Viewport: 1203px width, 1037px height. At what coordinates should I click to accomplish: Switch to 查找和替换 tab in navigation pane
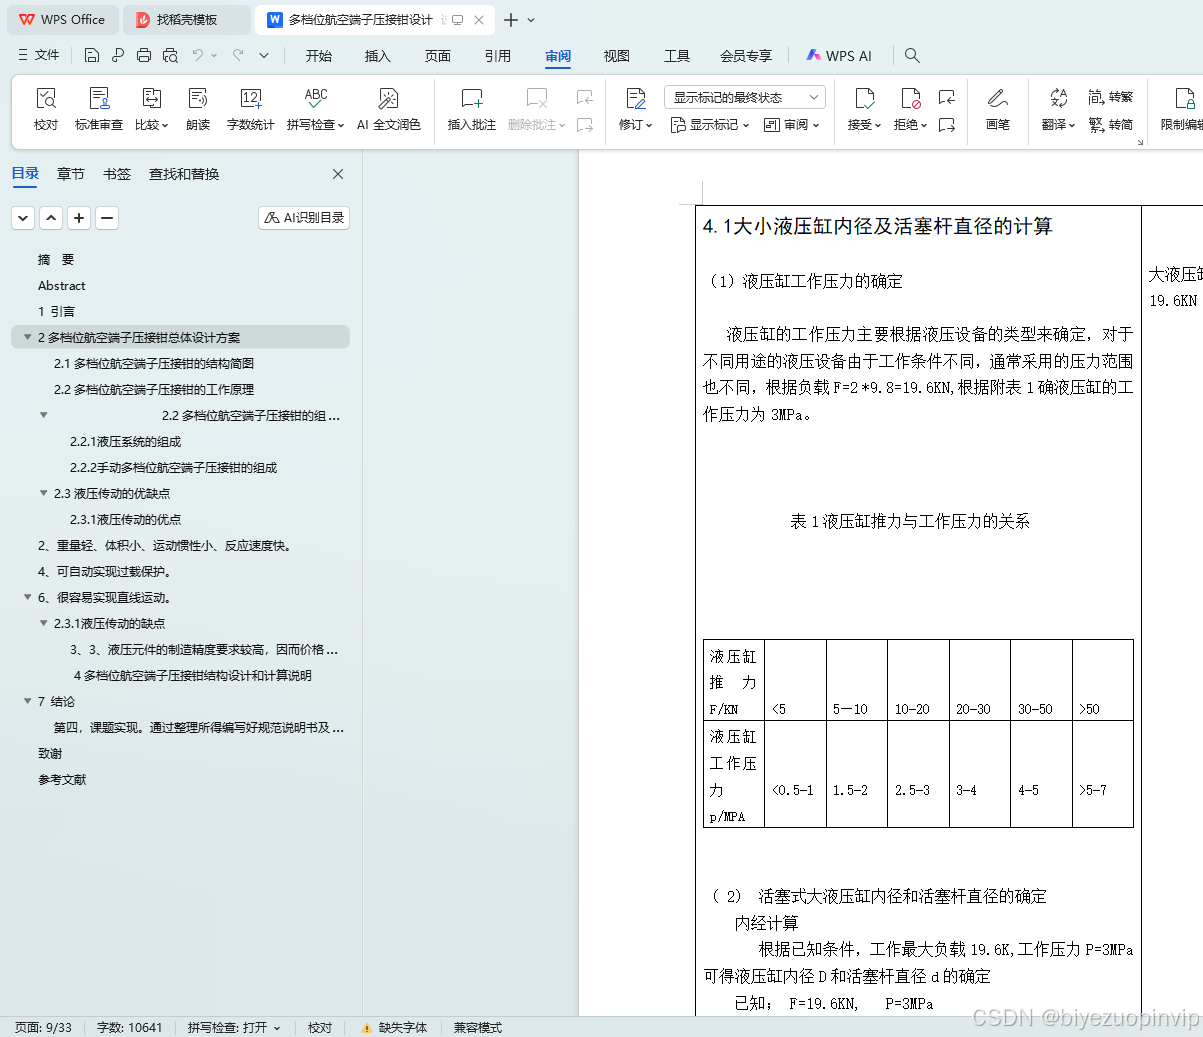184,174
